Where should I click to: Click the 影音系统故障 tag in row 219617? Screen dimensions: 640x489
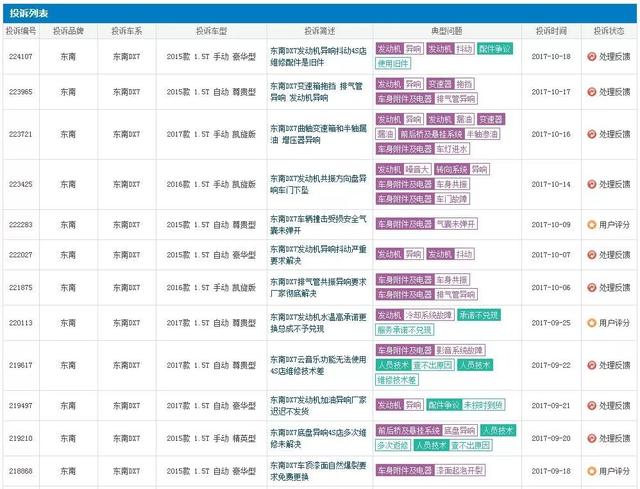point(460,350)
